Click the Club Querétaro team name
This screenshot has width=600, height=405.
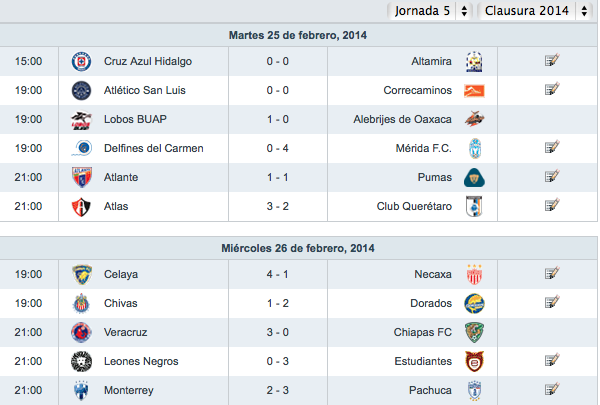pos(414,206)
